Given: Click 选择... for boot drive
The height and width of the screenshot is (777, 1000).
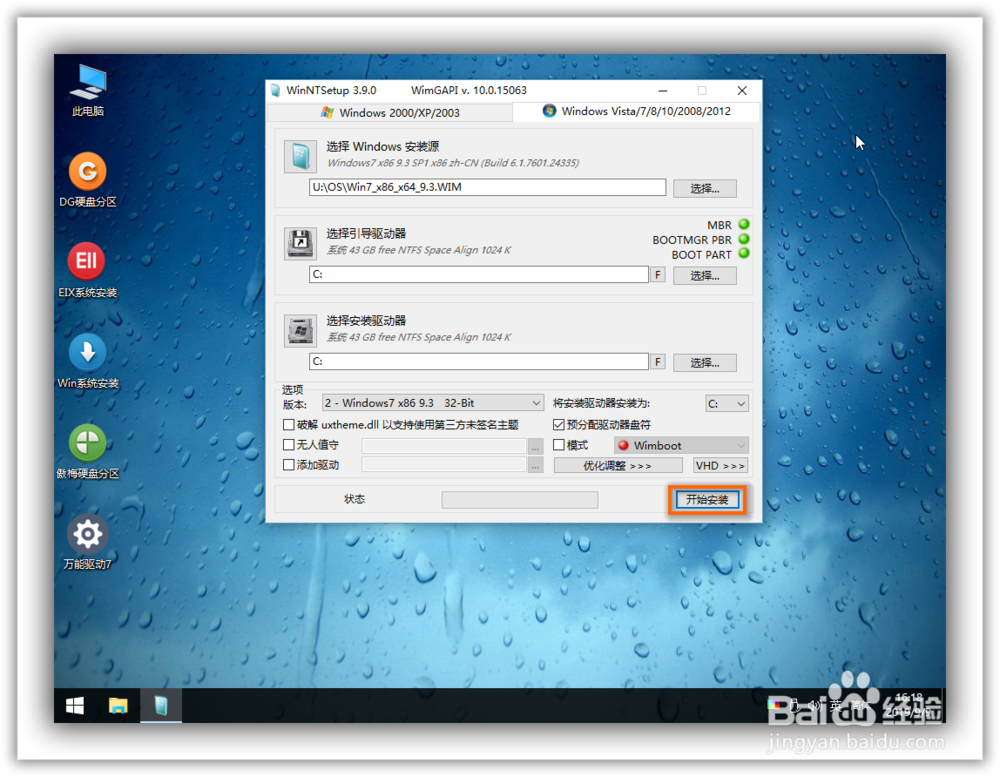Looking at the screenshot, I should click(x=705, y=276).
